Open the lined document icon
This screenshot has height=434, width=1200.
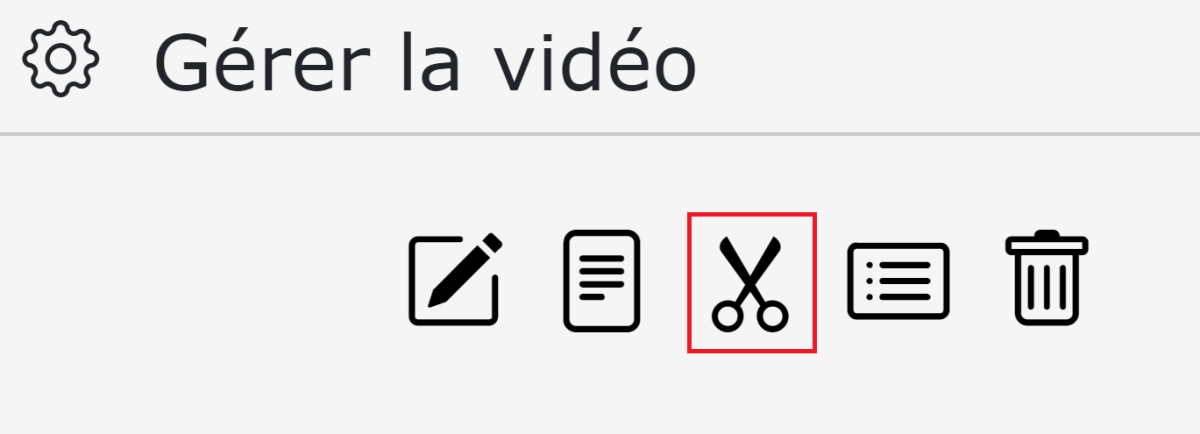pos(601,281)
